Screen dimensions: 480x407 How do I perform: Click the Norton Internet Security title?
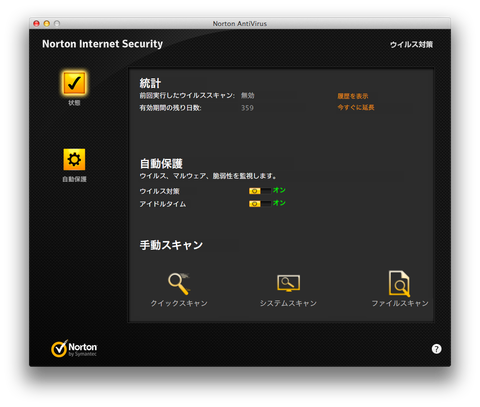(x=102, y=44)
